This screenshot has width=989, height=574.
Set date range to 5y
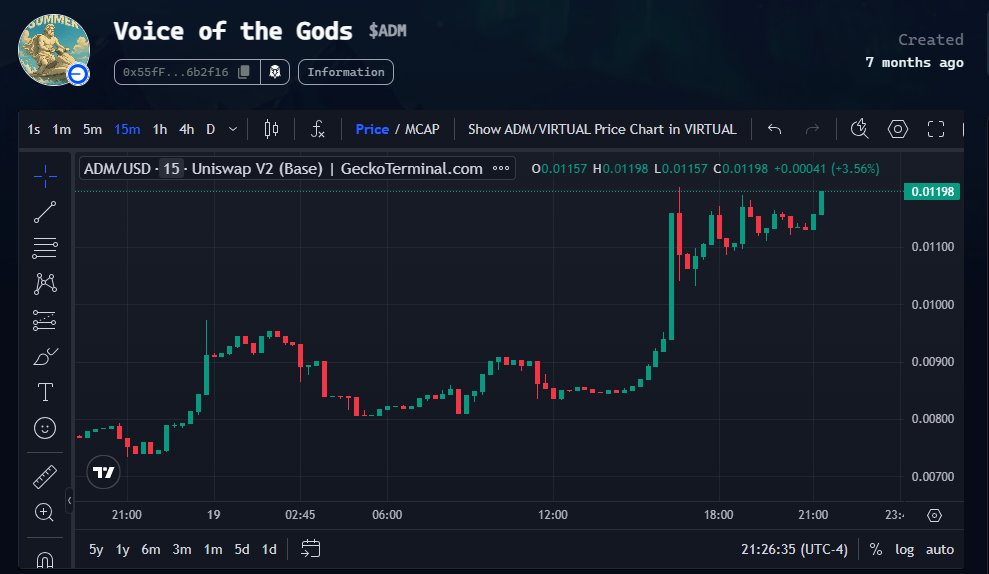point(96,549)
